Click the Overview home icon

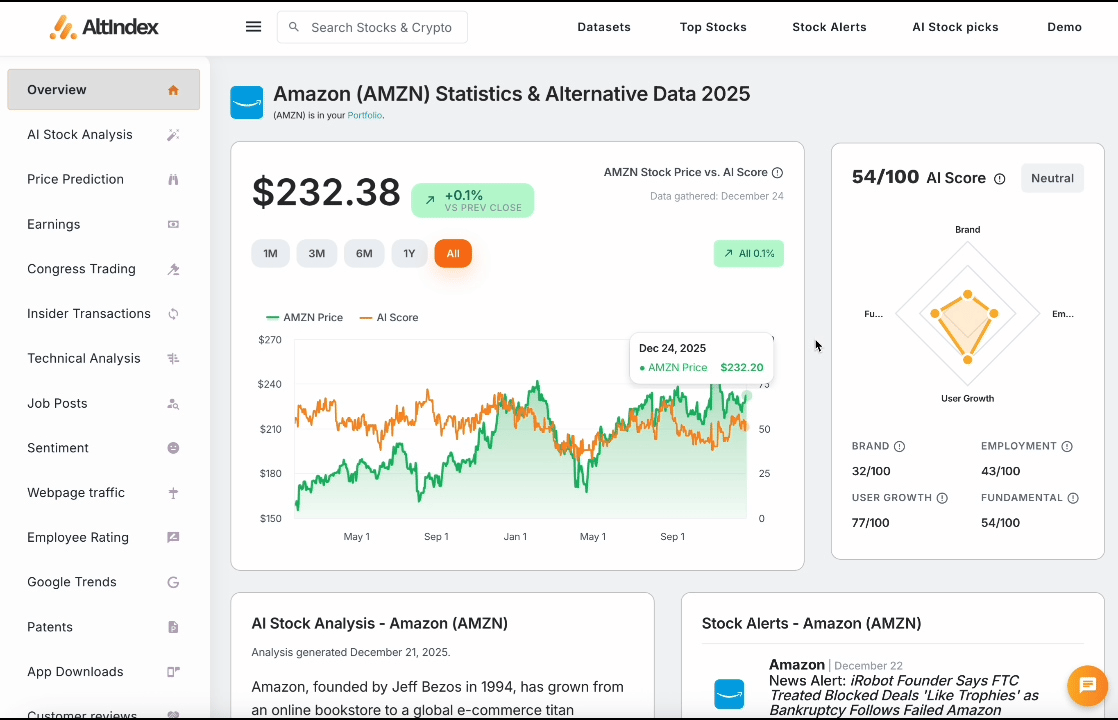(173, 90)
